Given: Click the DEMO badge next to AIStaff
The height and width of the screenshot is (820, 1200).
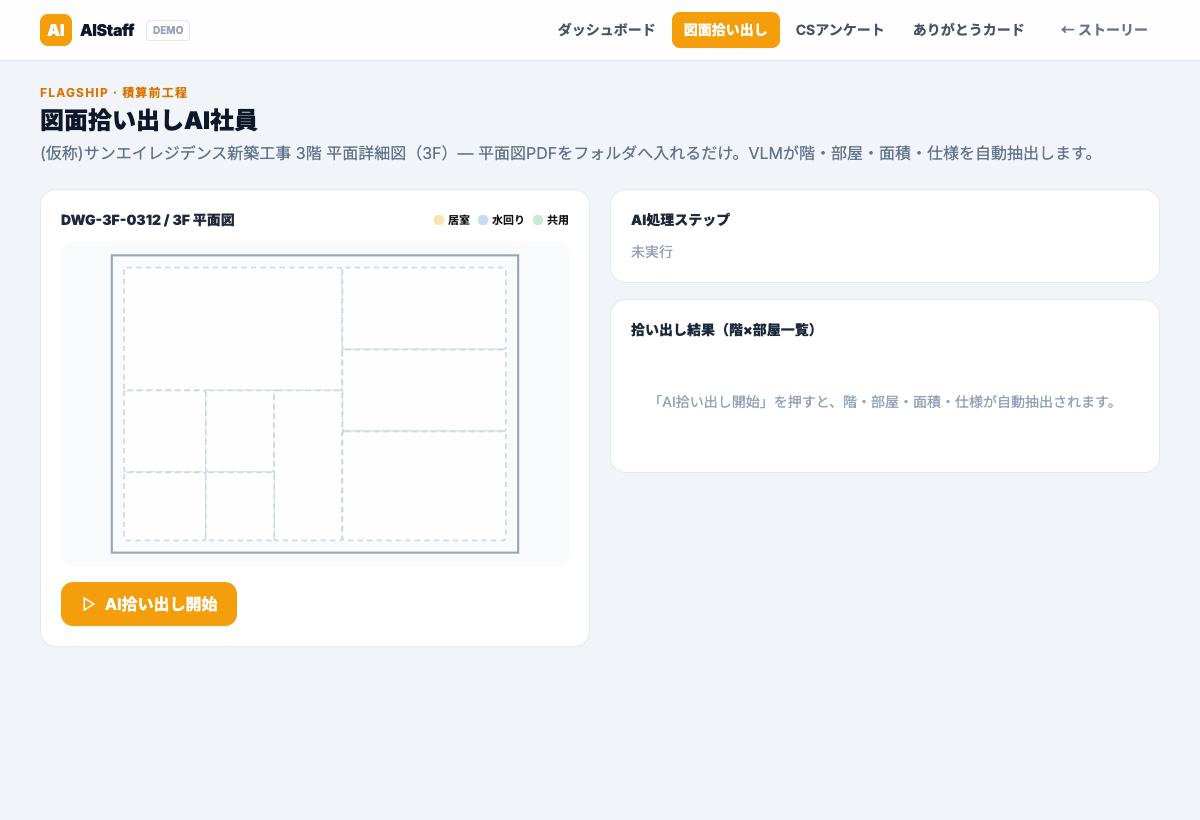Looking at the screenshot, I should pos(168,30).
